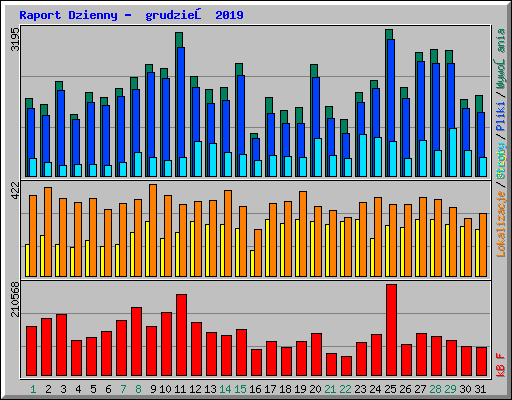The image size is (512, 400).
Task: Click the green "Wywołania" legend label
Action: coord(501,59)
